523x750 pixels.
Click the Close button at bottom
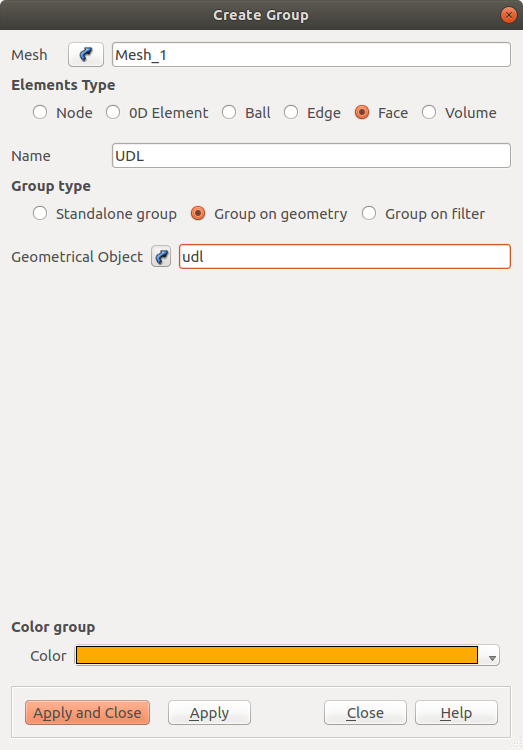click(x=365, y=713)
